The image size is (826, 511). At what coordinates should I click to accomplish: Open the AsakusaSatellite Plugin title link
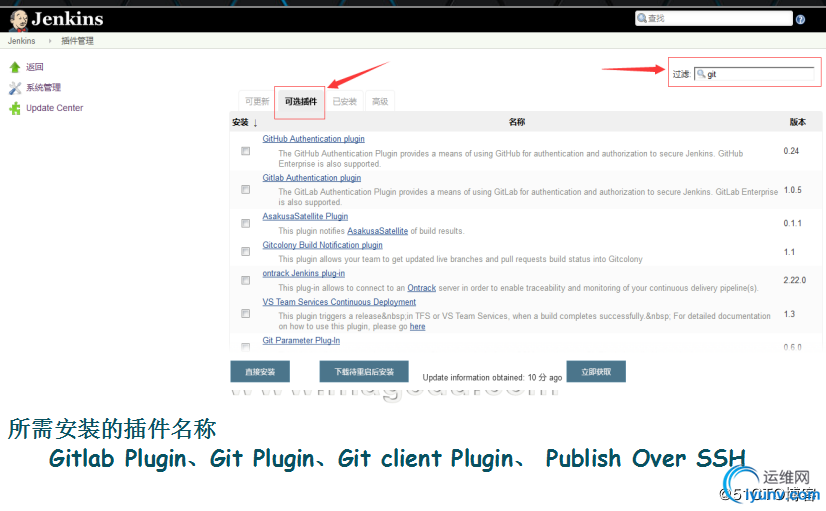point(305,216)
